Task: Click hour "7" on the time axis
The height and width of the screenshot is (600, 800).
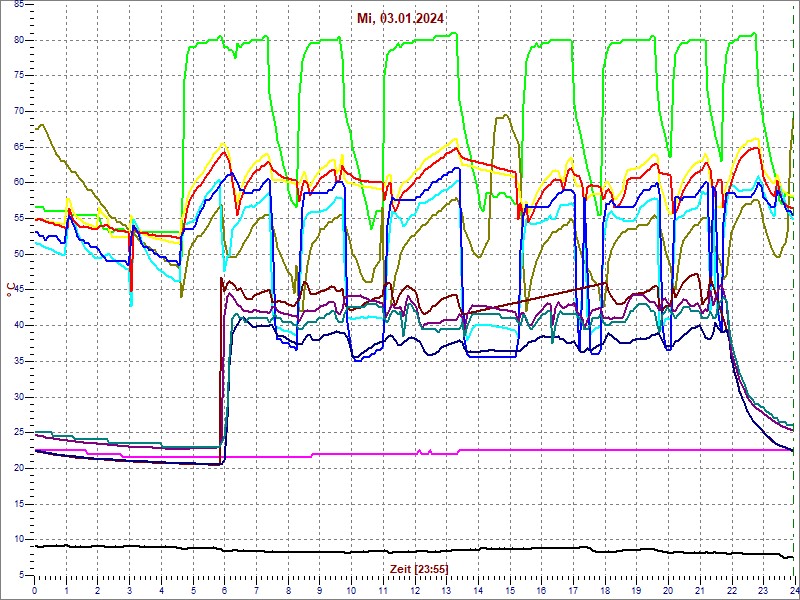Action: (256, 588)
